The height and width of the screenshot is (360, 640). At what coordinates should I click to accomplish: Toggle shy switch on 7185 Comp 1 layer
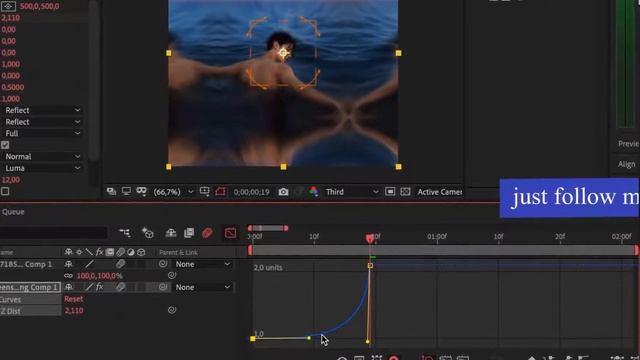click(69, 264)
